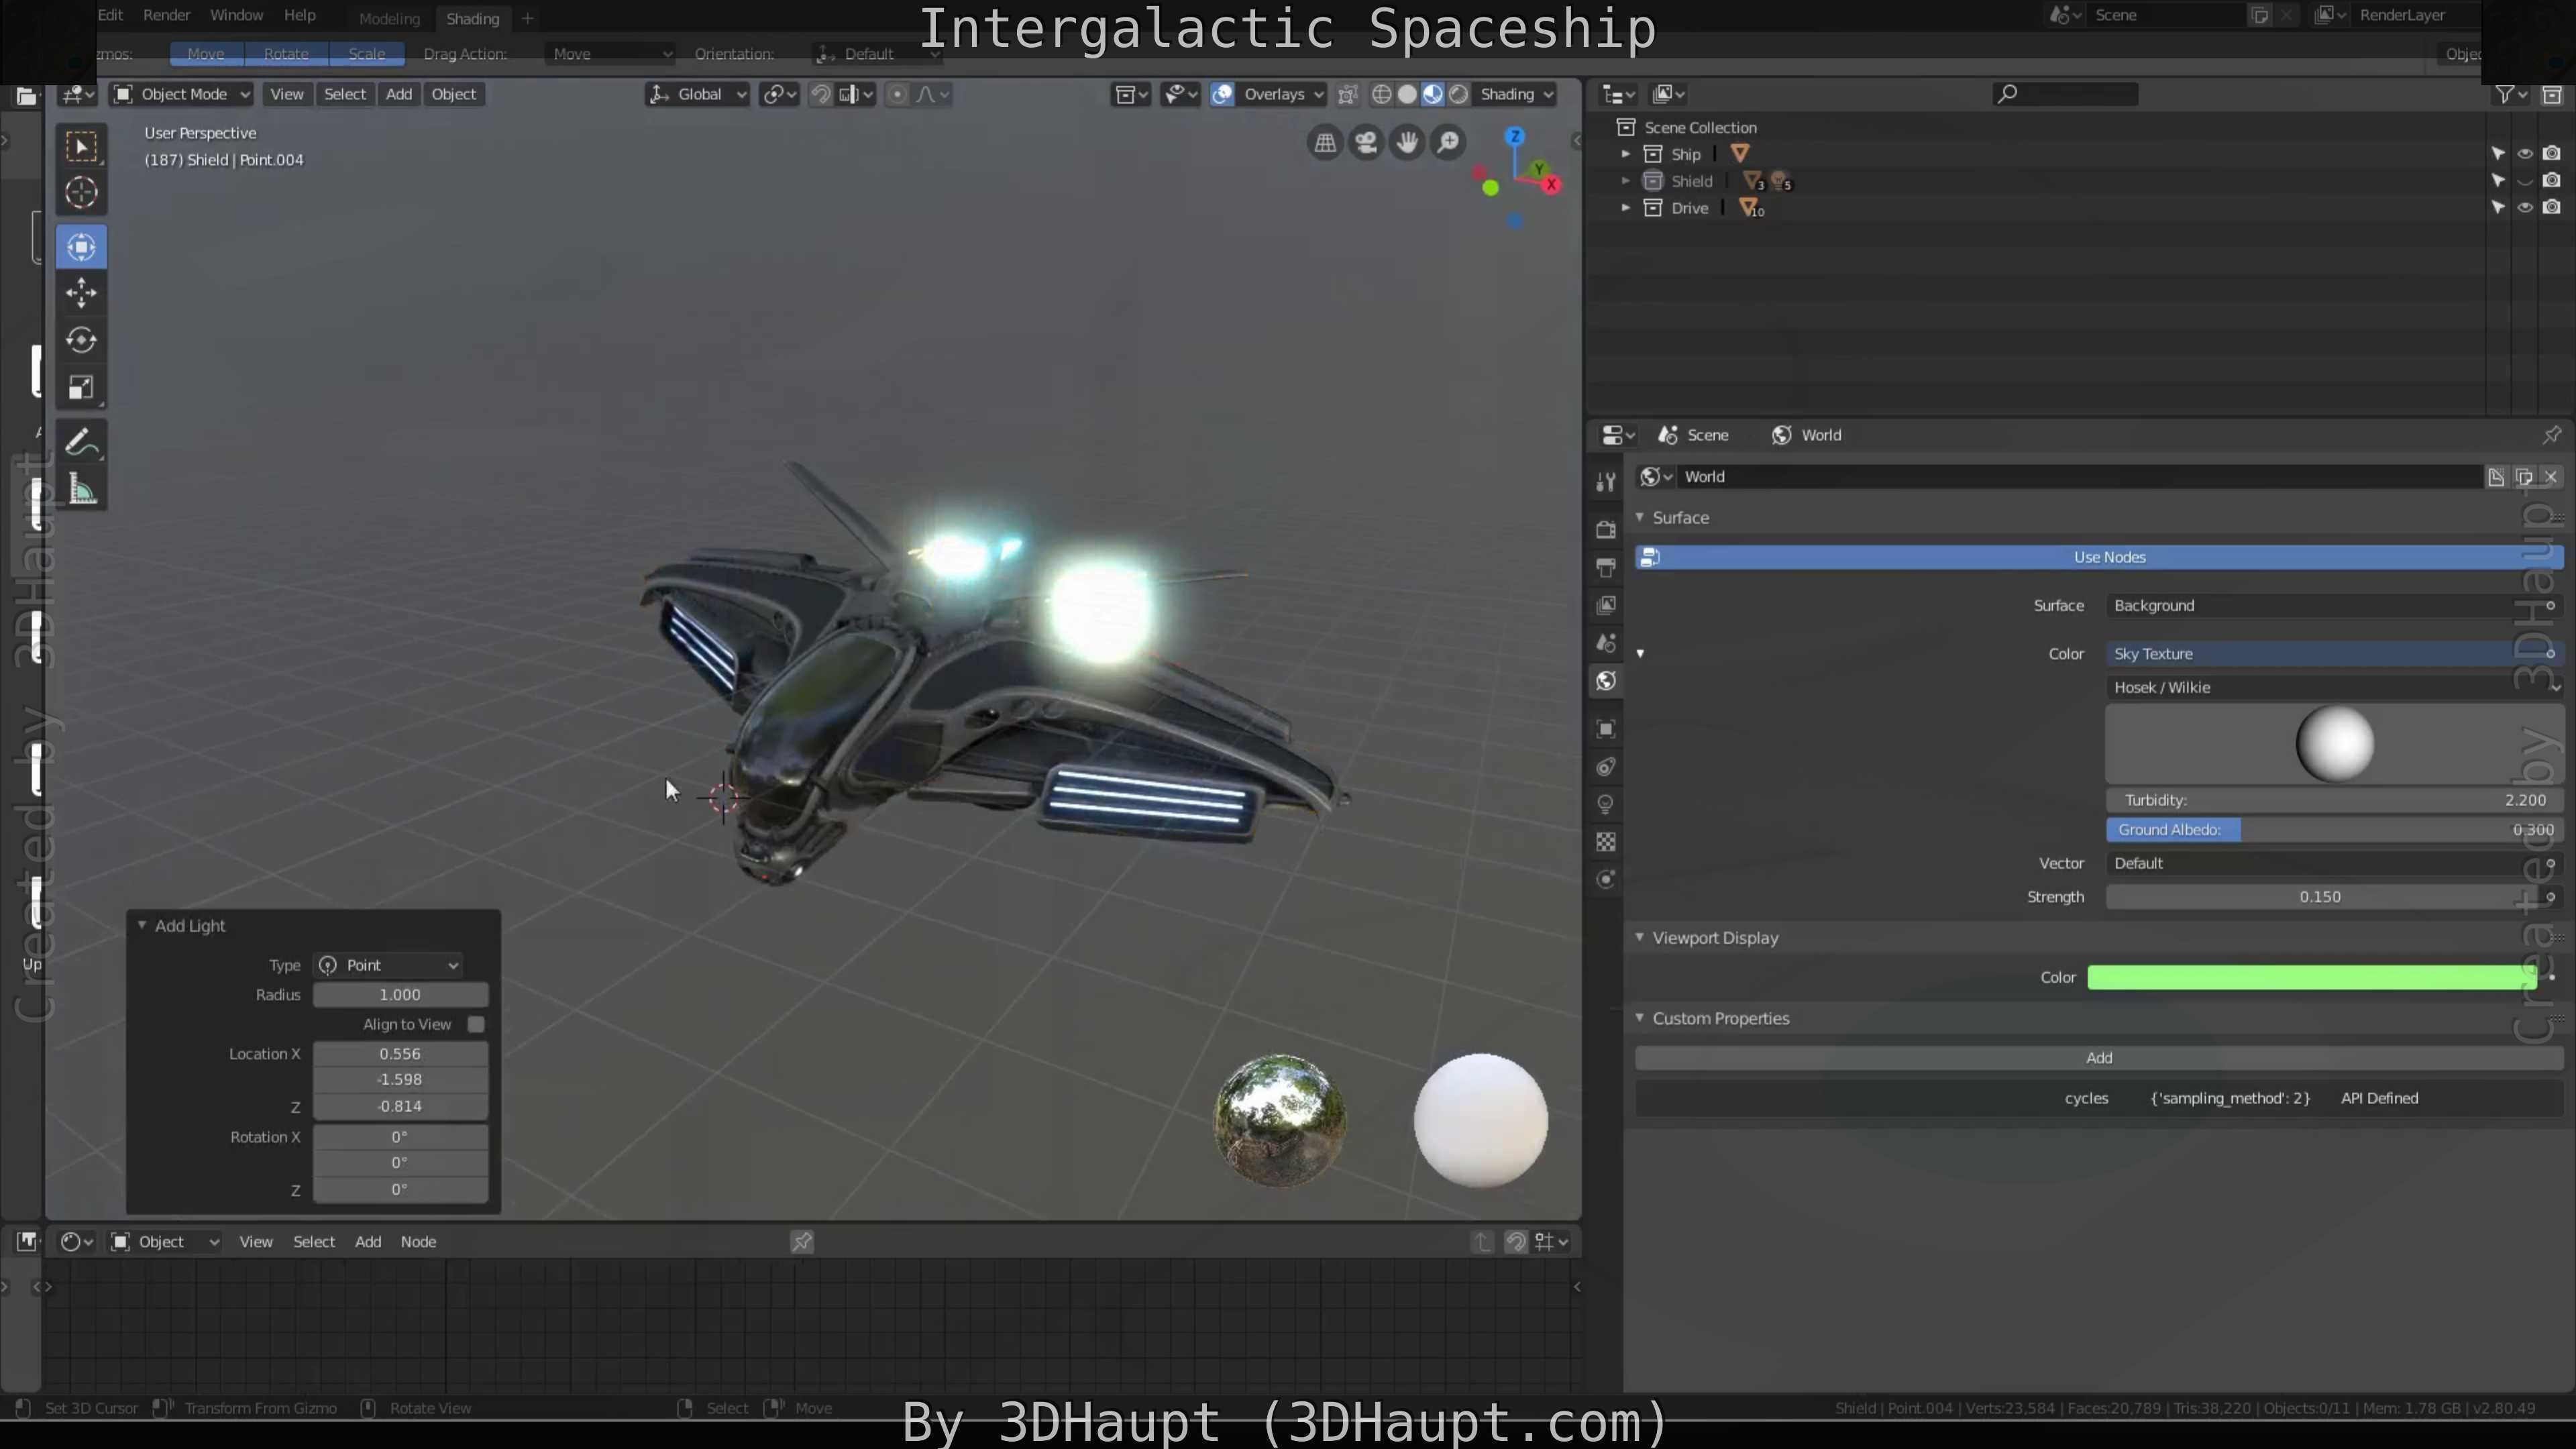
Task: Select the Measure ruler tool
Action: [x=81, y=490]
